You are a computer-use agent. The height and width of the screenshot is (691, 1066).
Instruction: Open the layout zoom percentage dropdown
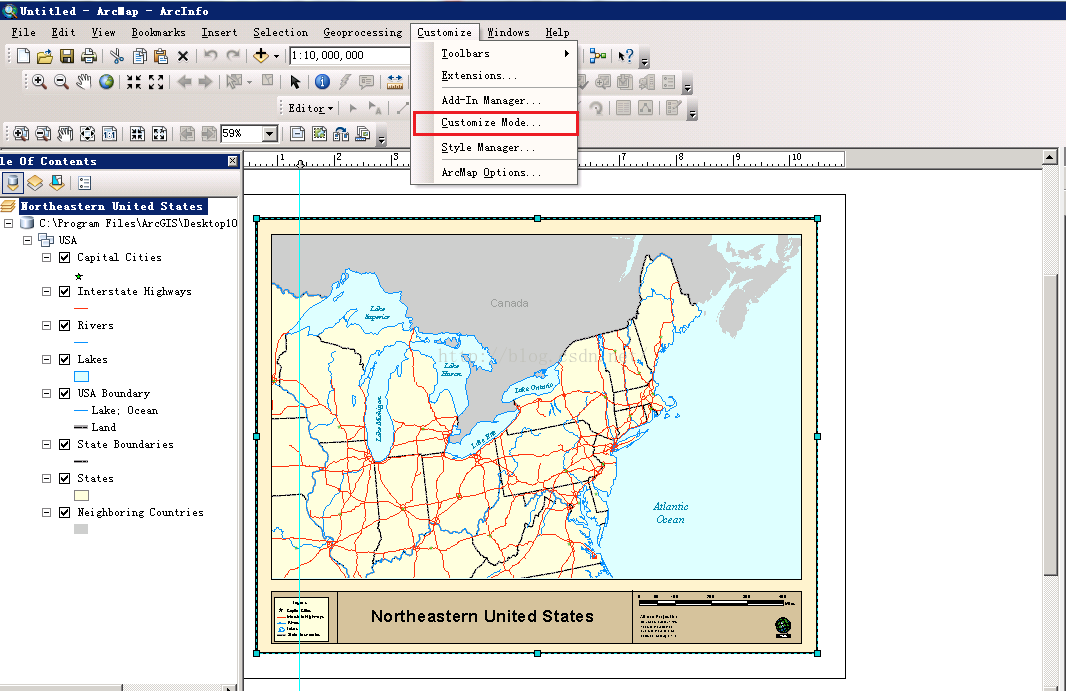270,133
